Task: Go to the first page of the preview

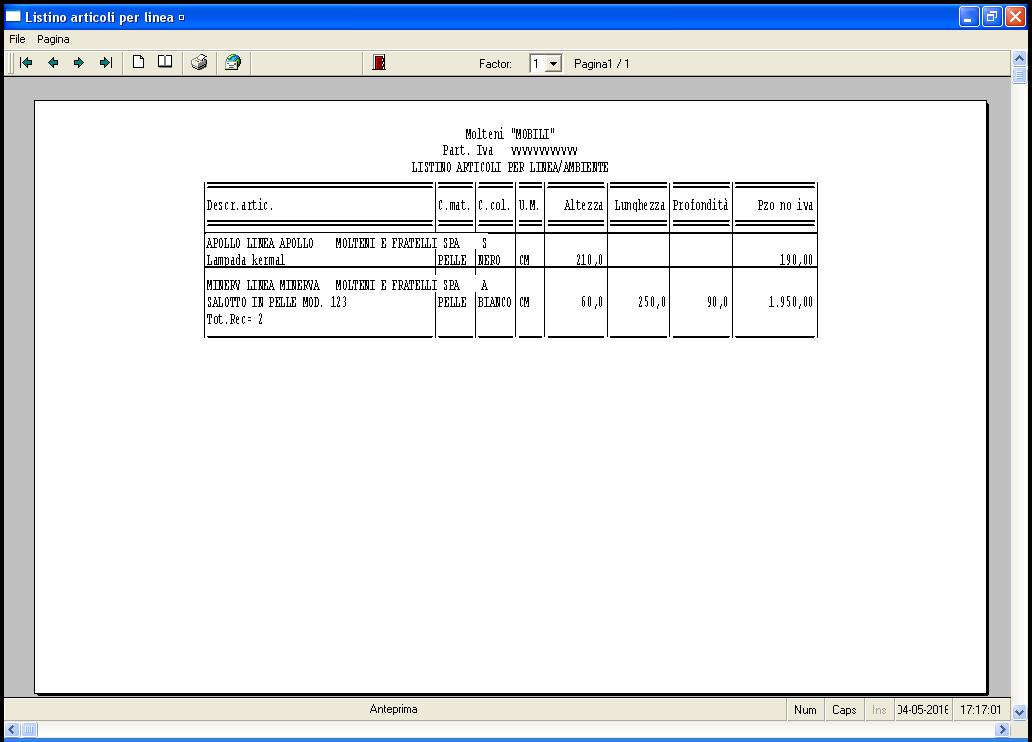Action: pos(26,63)
